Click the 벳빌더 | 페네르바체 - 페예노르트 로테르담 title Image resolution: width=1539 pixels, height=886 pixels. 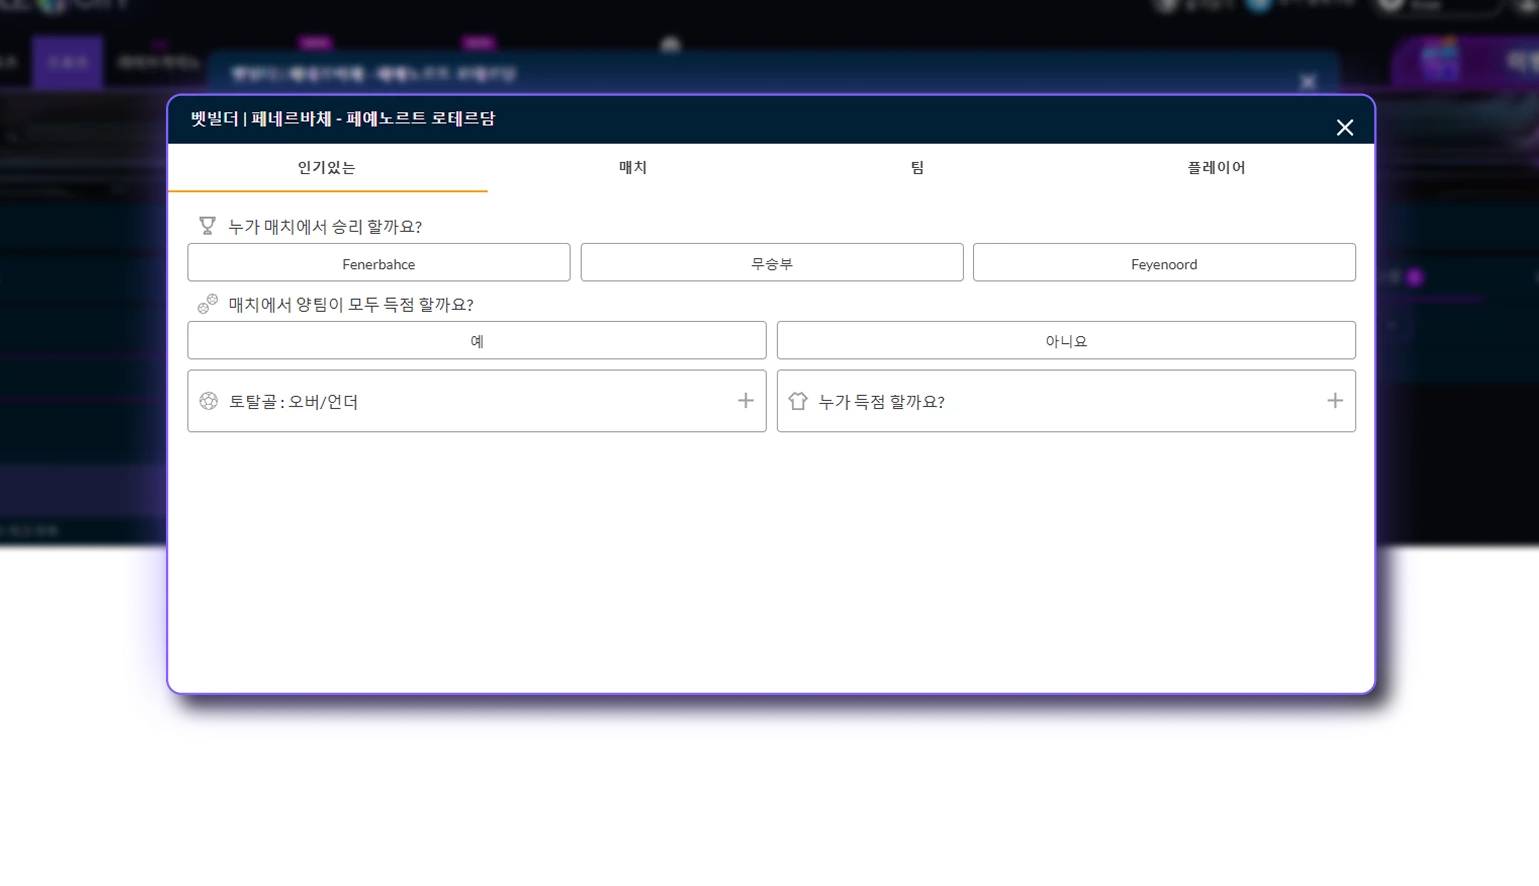(343, 119)
